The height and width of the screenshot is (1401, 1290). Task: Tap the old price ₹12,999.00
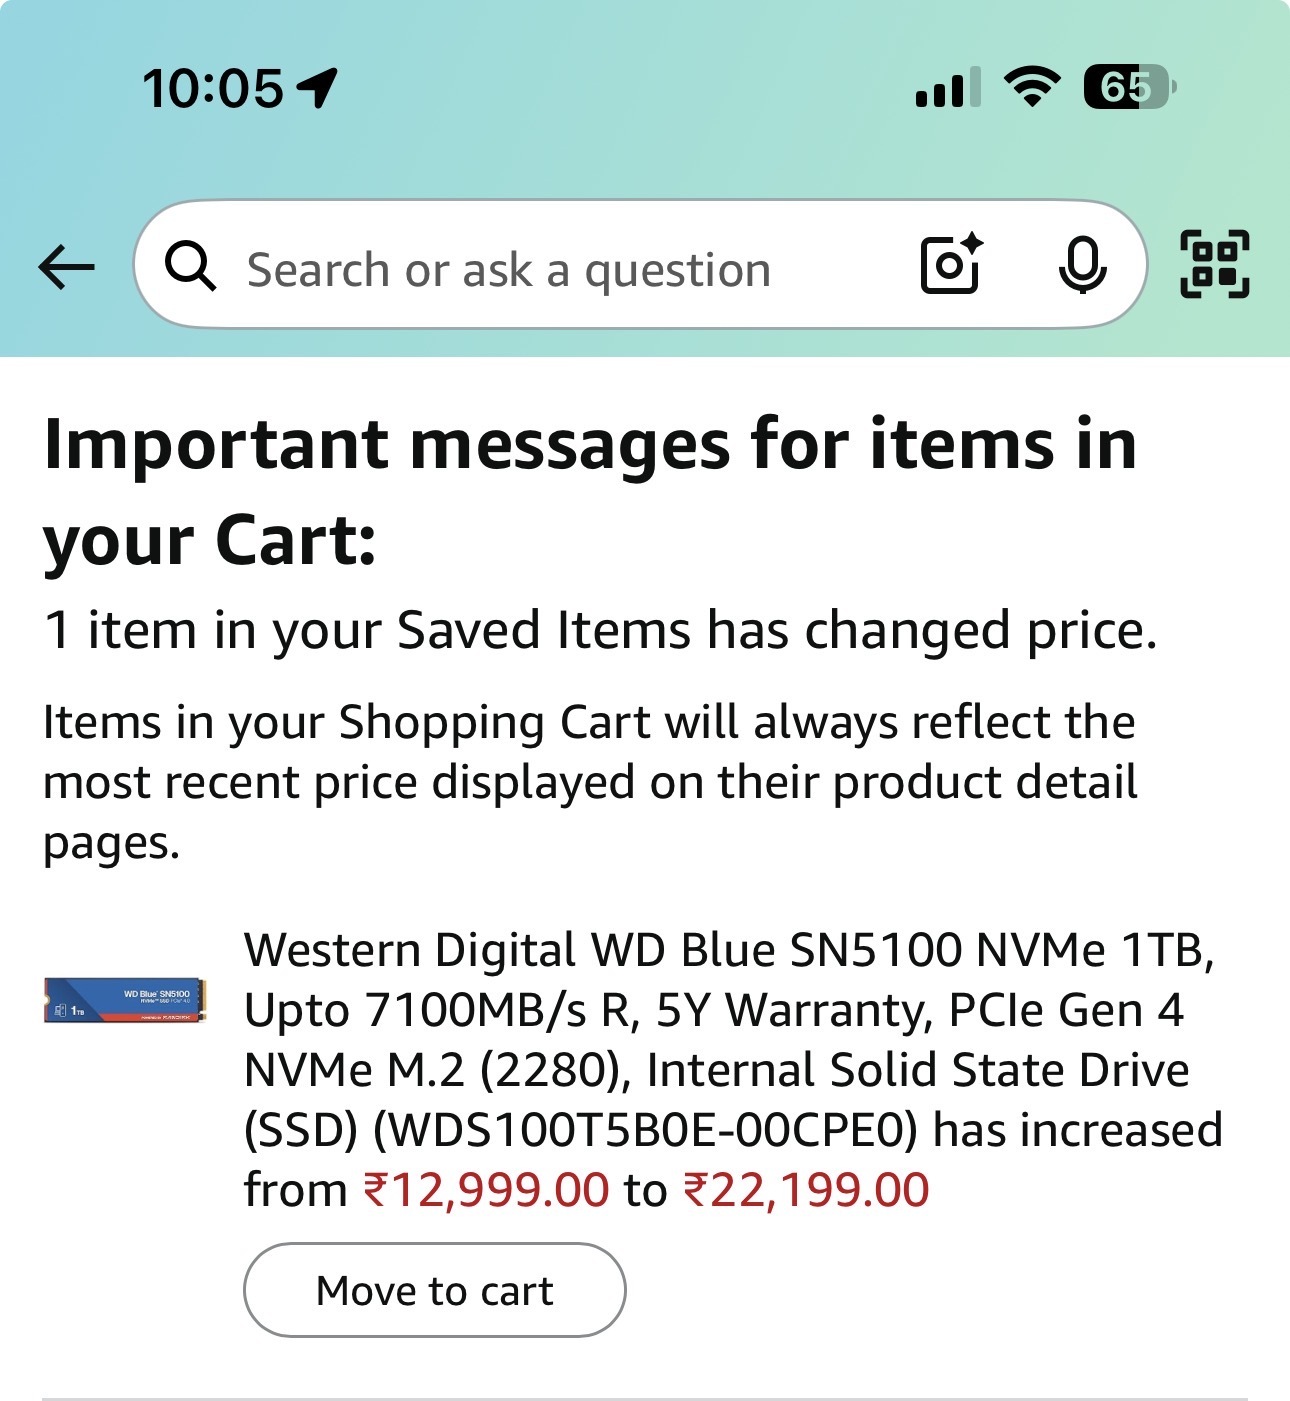tap(486, 1190)
